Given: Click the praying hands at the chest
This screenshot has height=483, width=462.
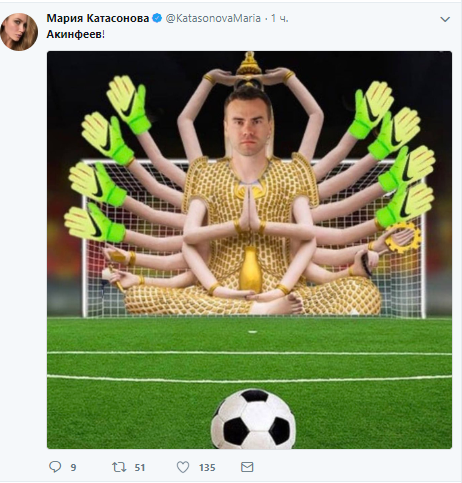Looking at the screenshot, I should point(249,209).
